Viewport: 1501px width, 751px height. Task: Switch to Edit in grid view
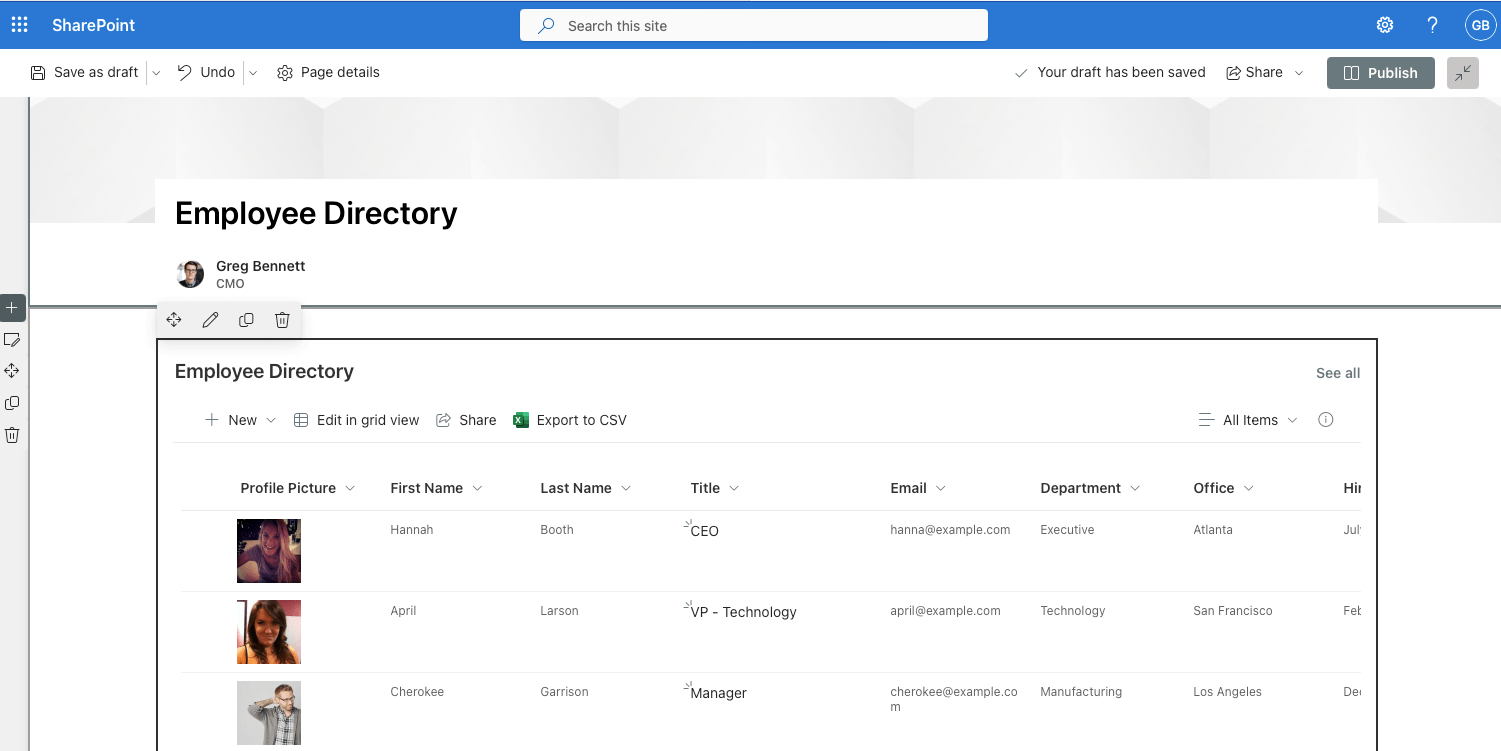tap(356, 420)
